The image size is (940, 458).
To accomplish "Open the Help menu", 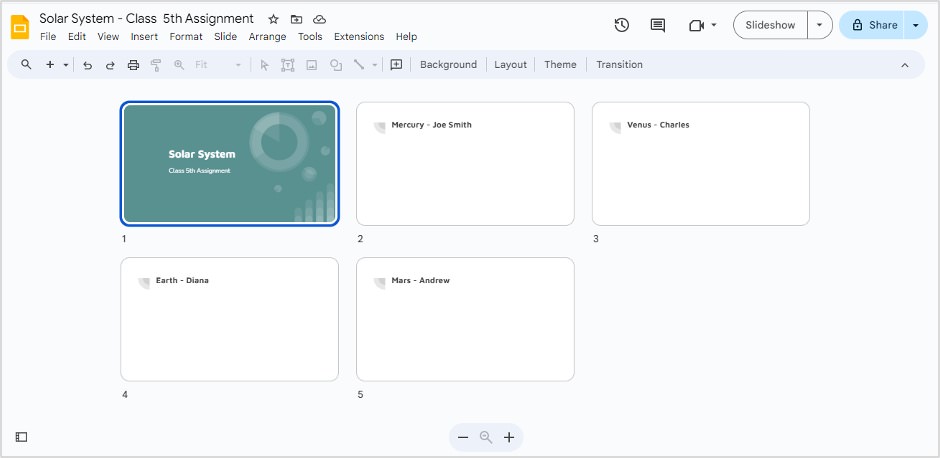I will tap(406, 37).
